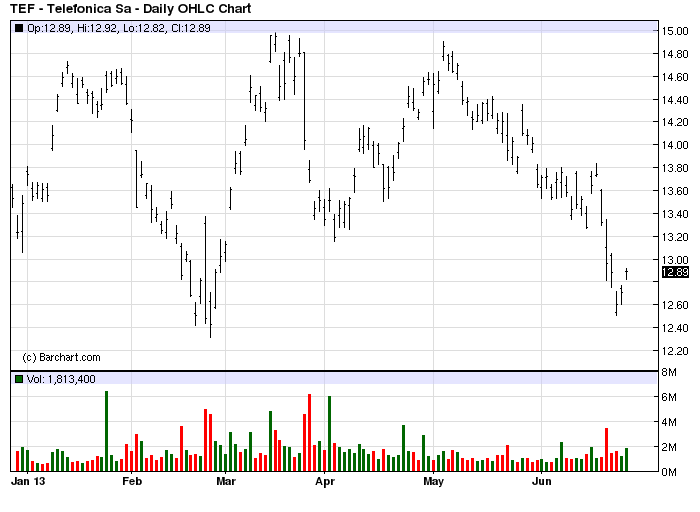Click the 'Apr' date axis label
Viewport: 700px width, 512px height.
click(x=325, y=482)
